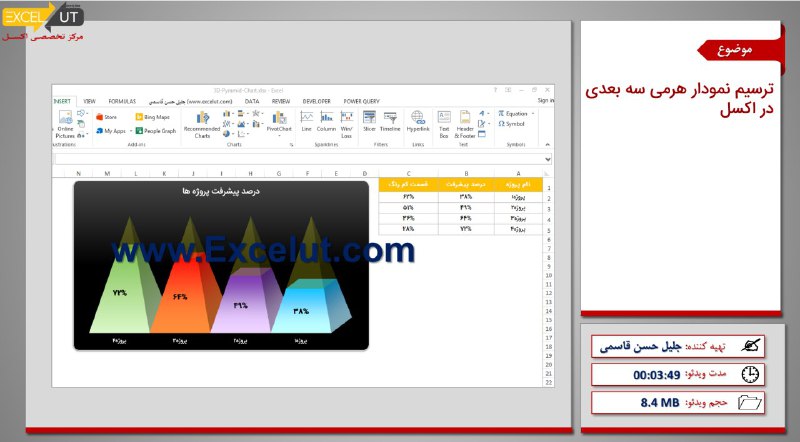Open the DATA tab
Screen dimensions: 800x442
[x=252, y=101]
